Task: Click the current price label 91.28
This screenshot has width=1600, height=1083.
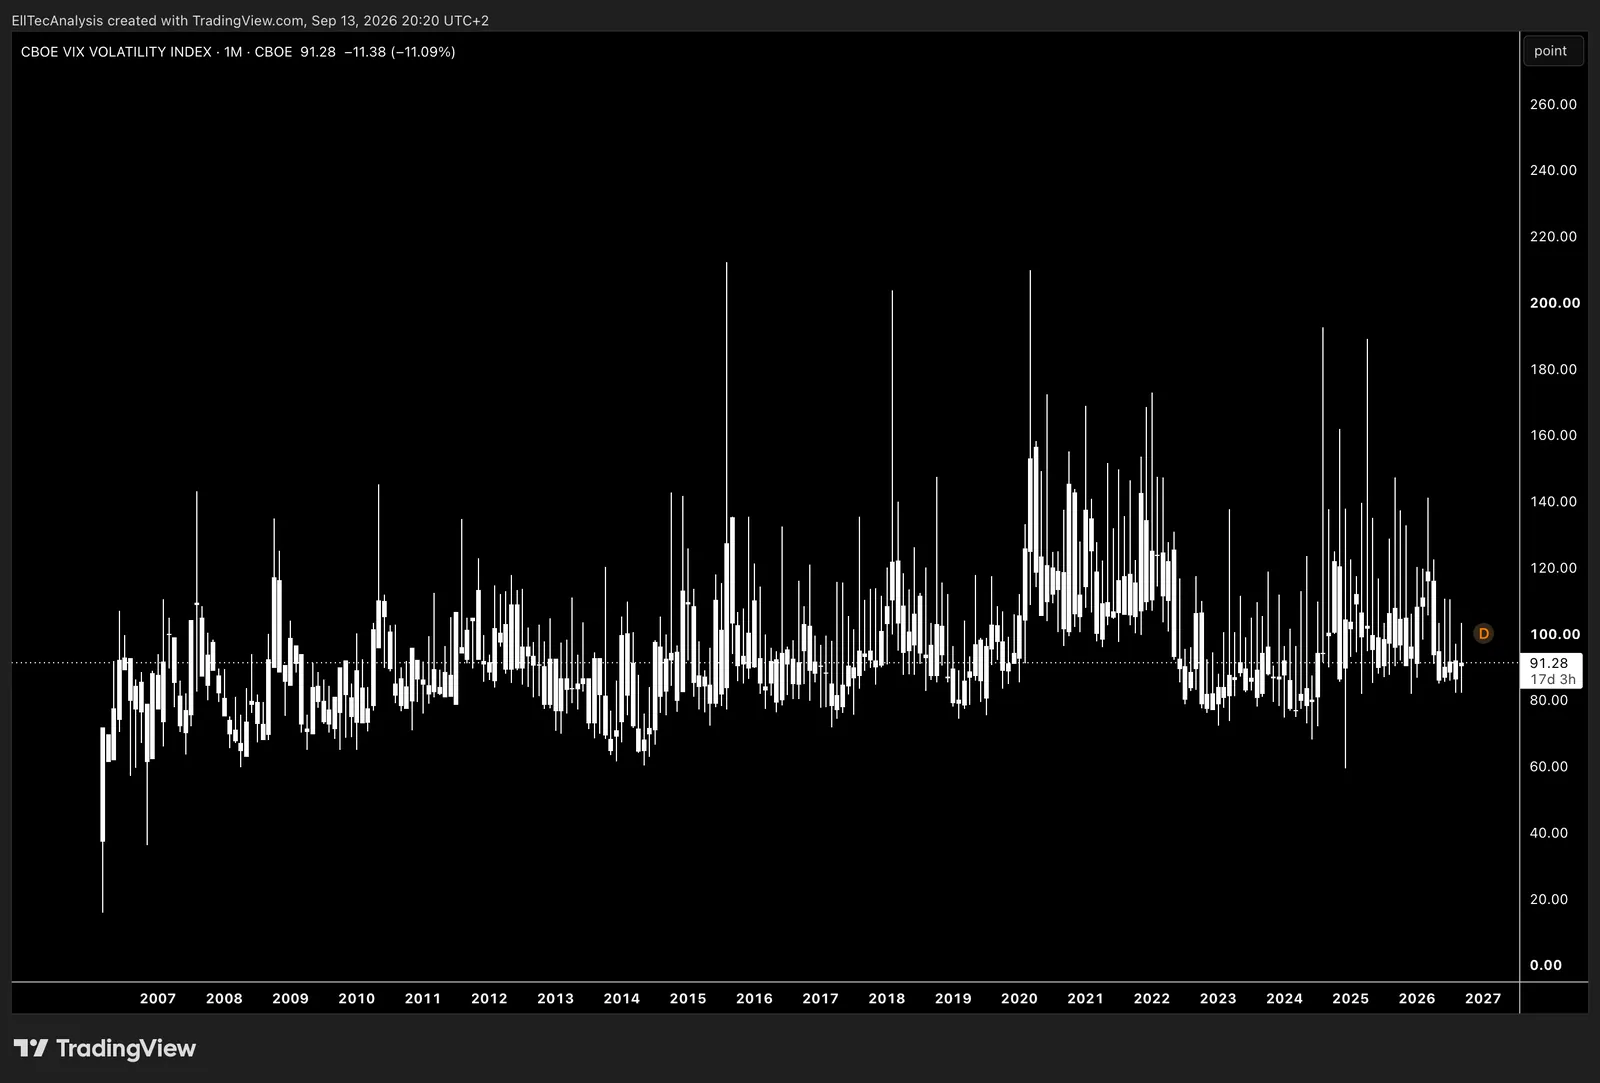Action: [x=1549, y=663]
